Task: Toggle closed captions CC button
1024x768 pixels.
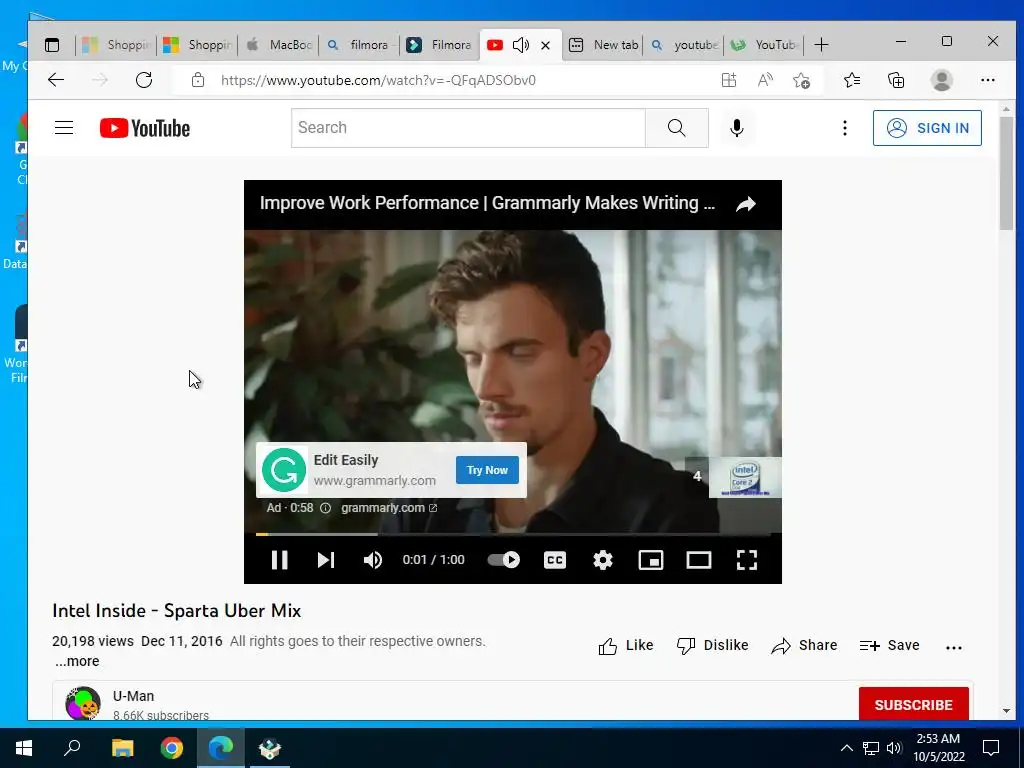Action: tap(554, 560)
